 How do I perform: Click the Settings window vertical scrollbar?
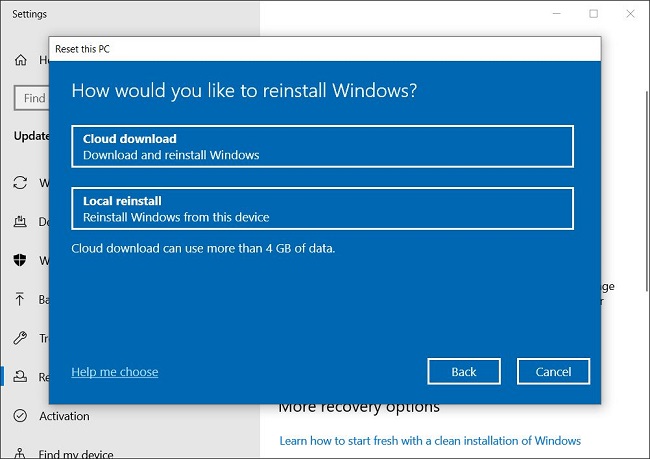(x=647, y=191)
